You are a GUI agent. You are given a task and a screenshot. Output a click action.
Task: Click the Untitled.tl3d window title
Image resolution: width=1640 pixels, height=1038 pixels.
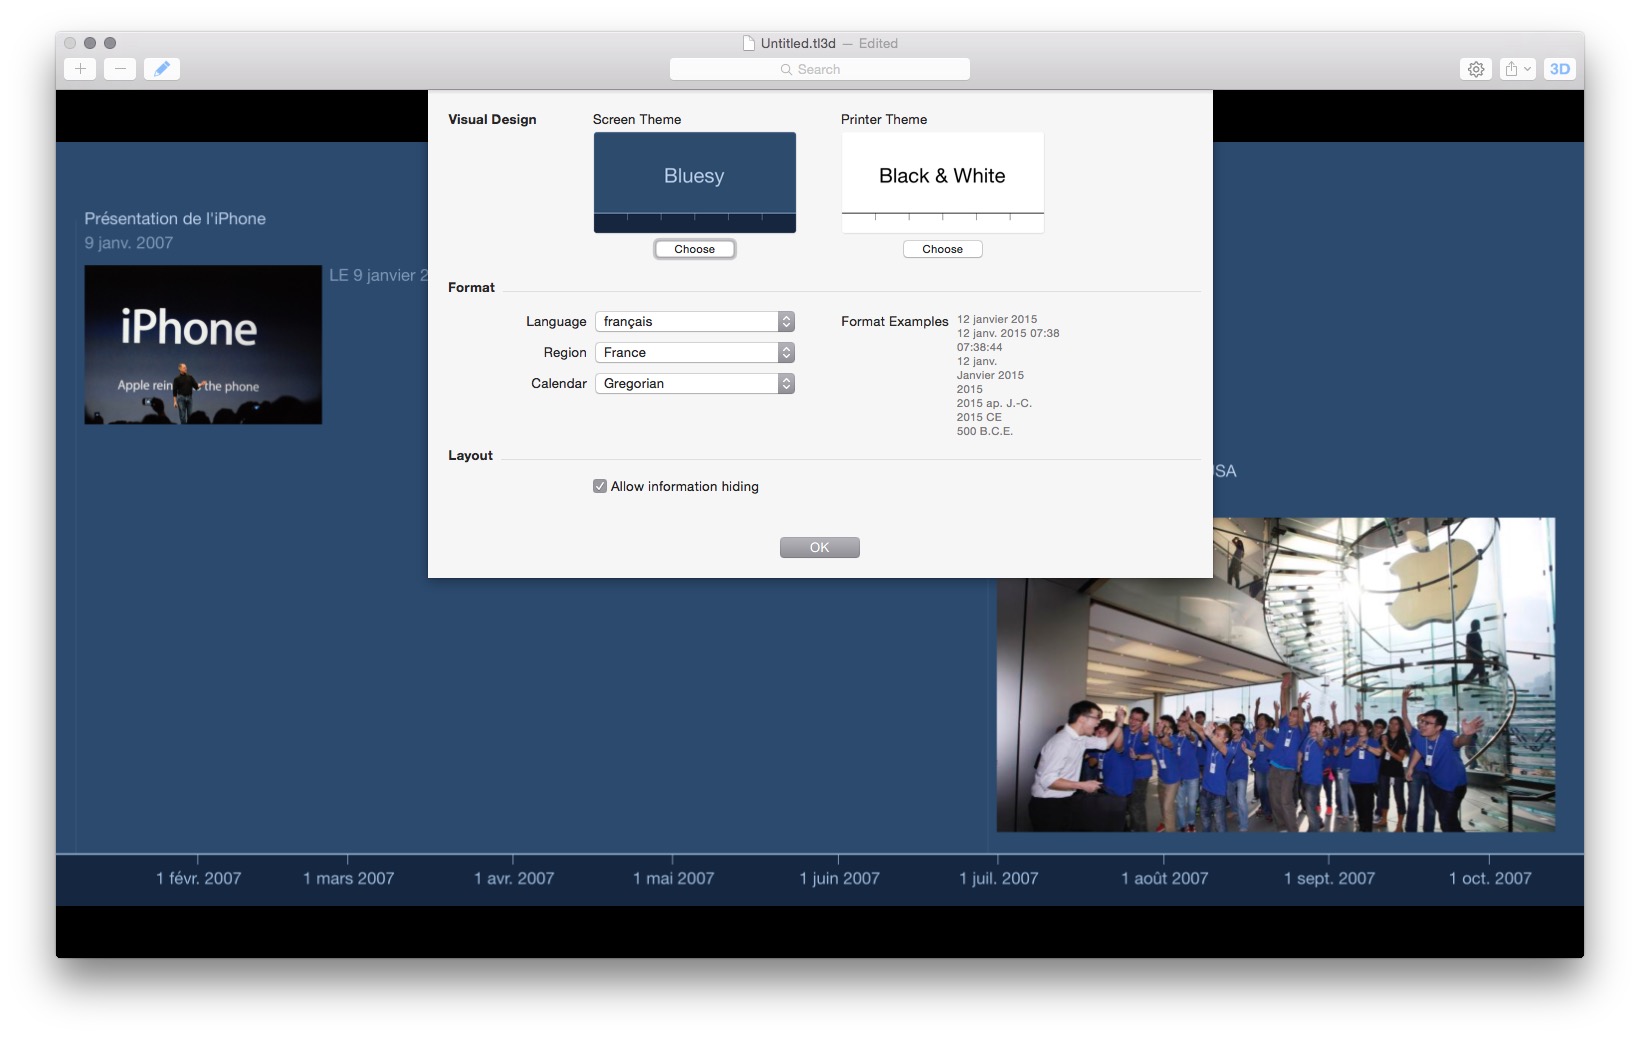click(x=798, y=43)
